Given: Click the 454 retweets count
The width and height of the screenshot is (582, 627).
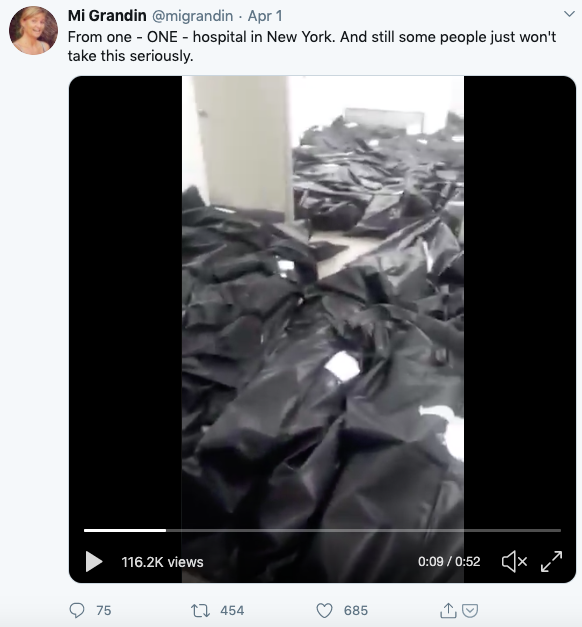Looking at the screenshot, I should tap(232, 611).
